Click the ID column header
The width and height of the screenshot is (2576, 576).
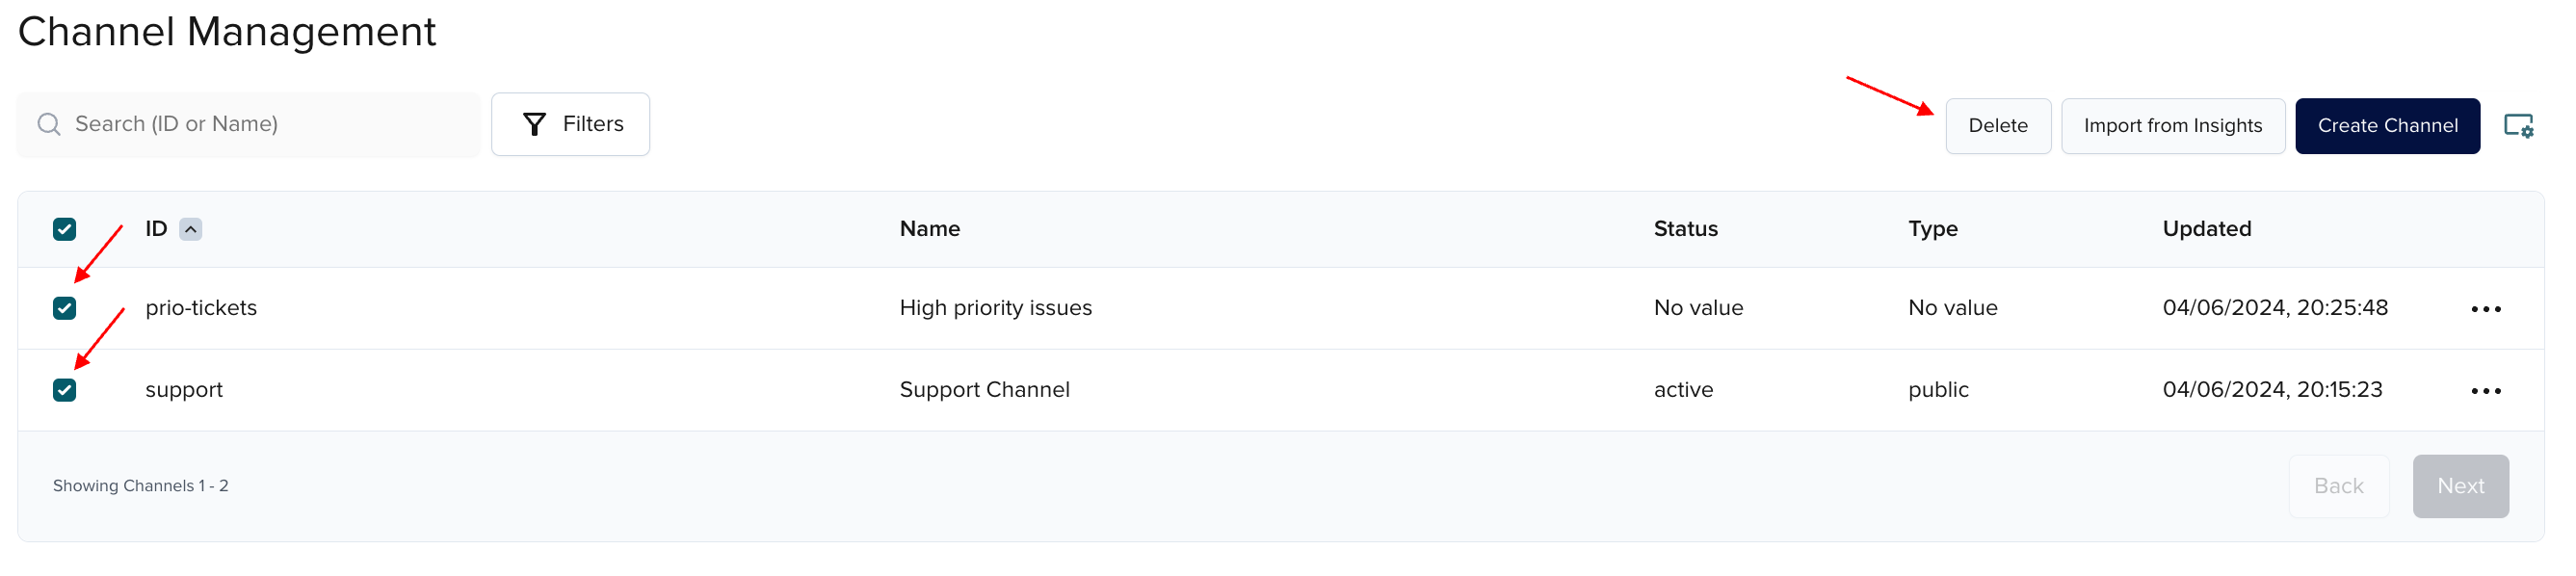[x=156, y=229]
